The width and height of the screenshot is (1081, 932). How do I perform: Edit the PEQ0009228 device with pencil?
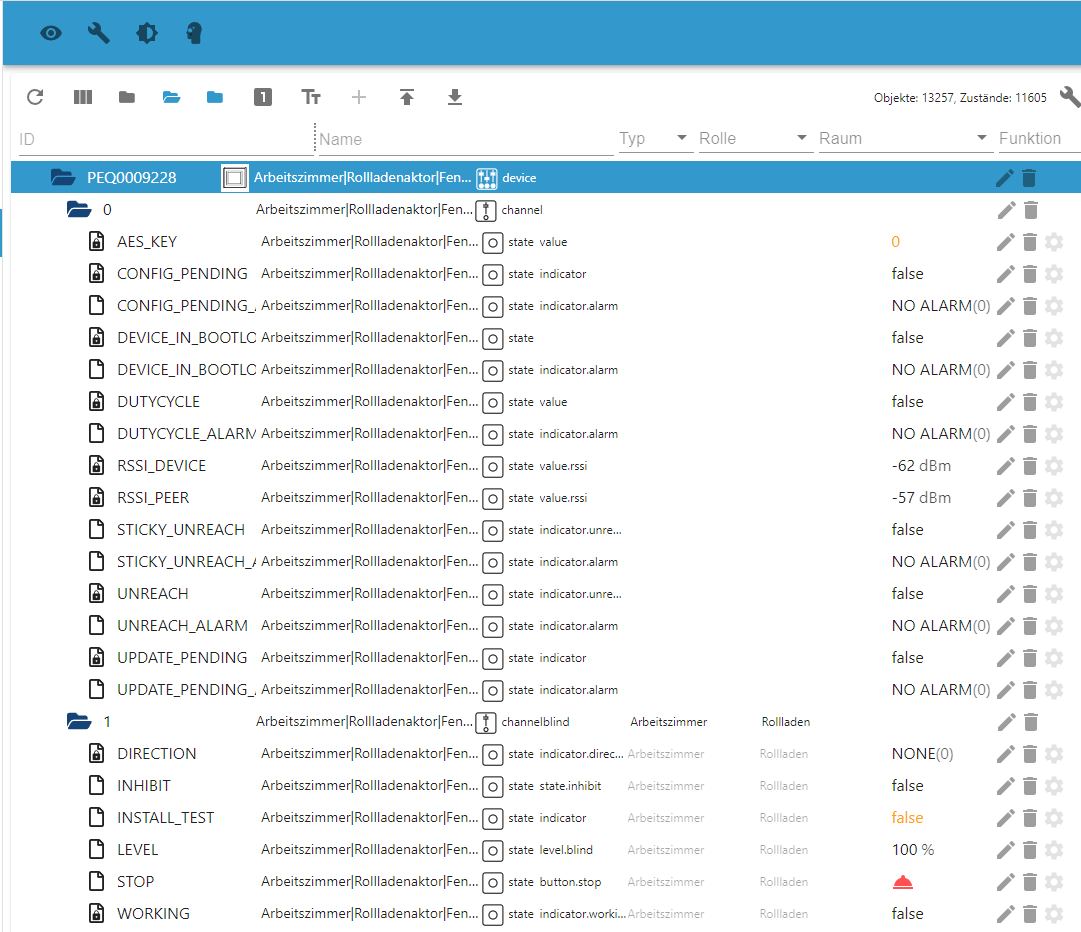tap(1005, 178)
